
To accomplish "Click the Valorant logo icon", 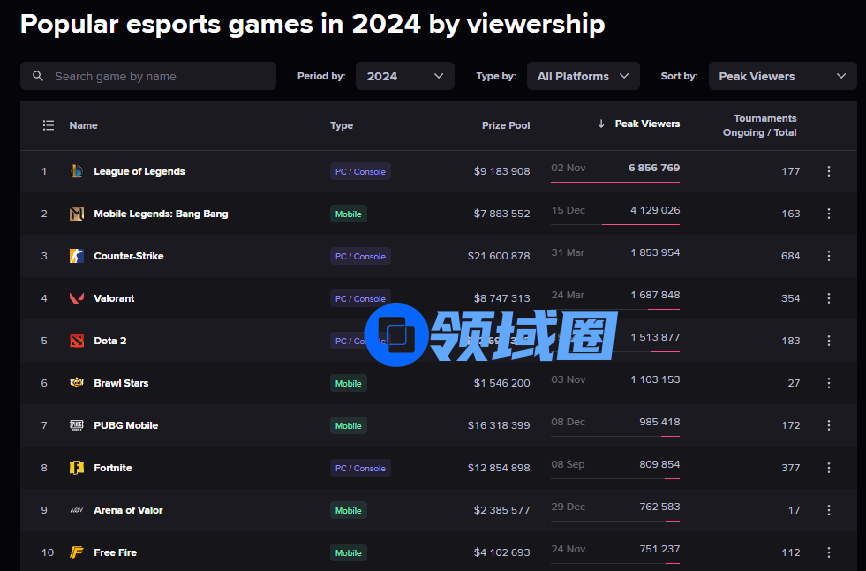I will click(x=77, y=298).
